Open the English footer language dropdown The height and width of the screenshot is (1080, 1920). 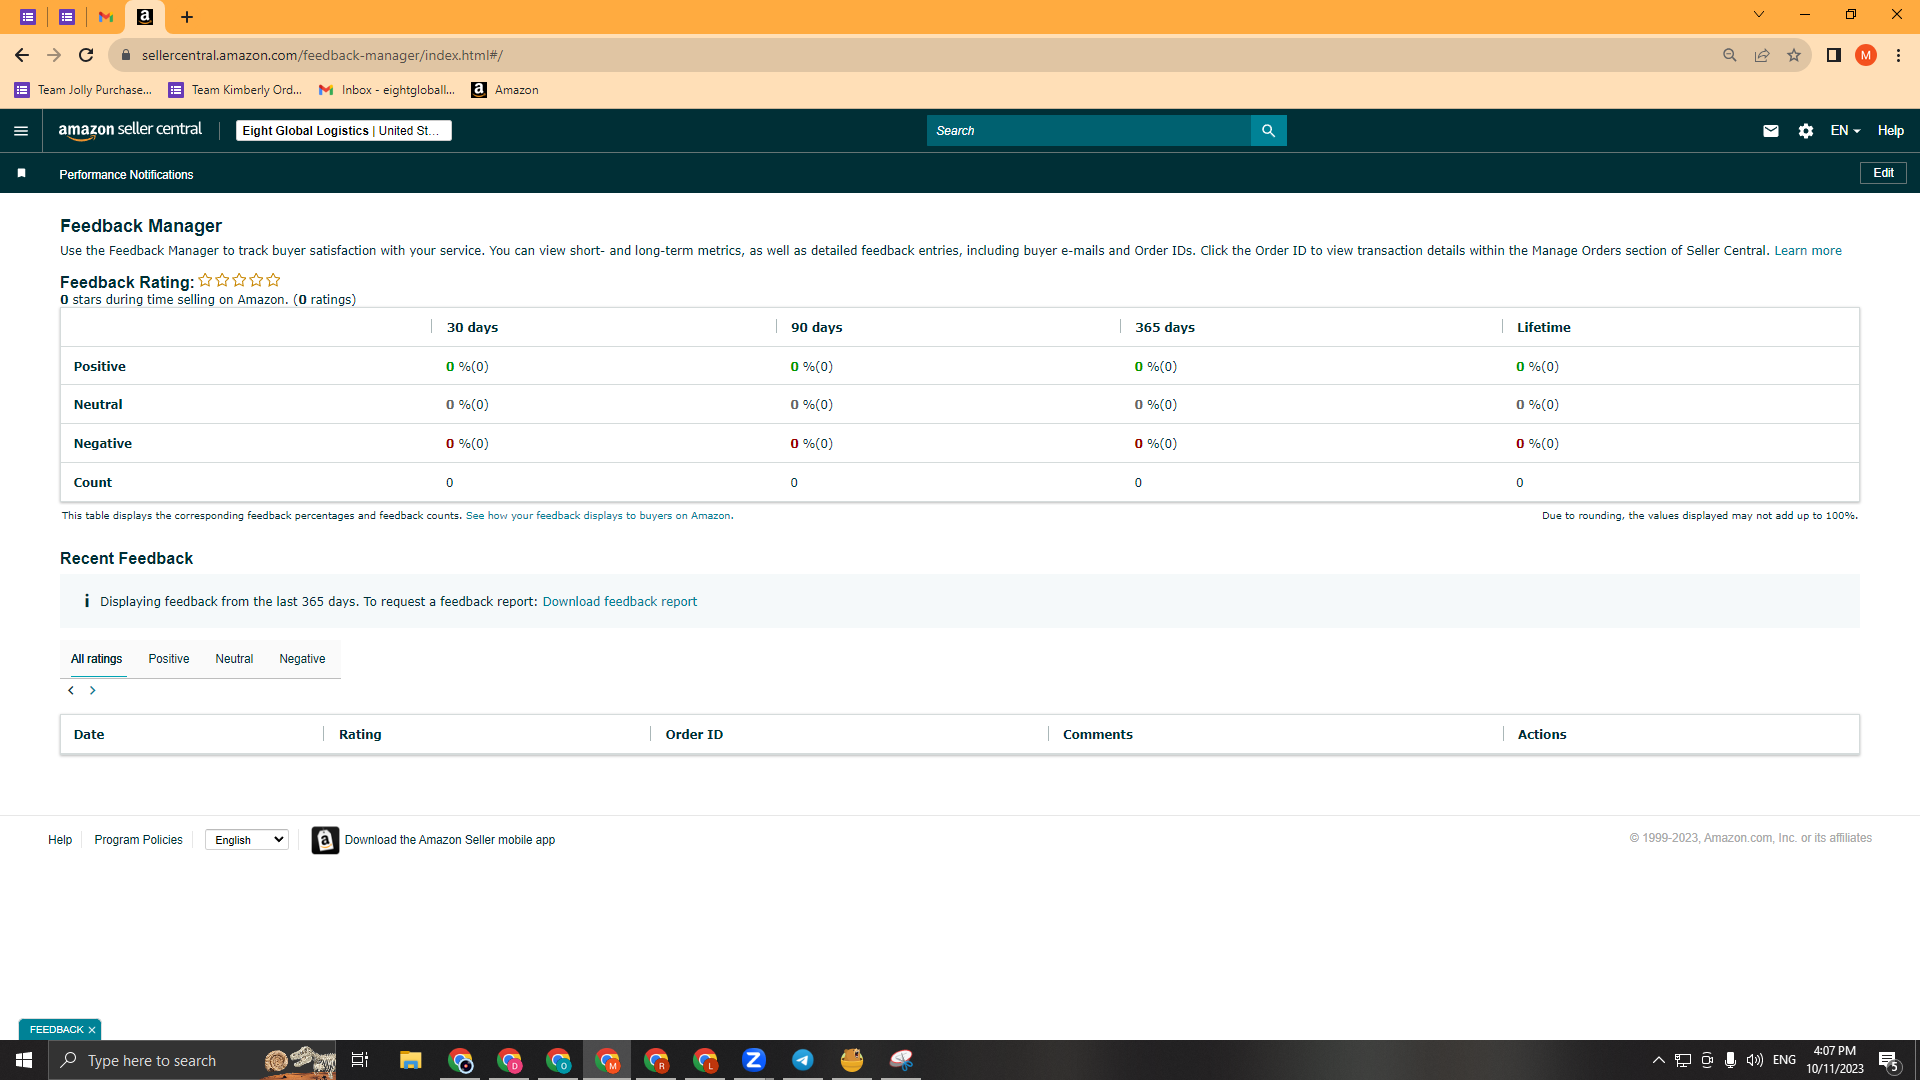pos(247,840)
